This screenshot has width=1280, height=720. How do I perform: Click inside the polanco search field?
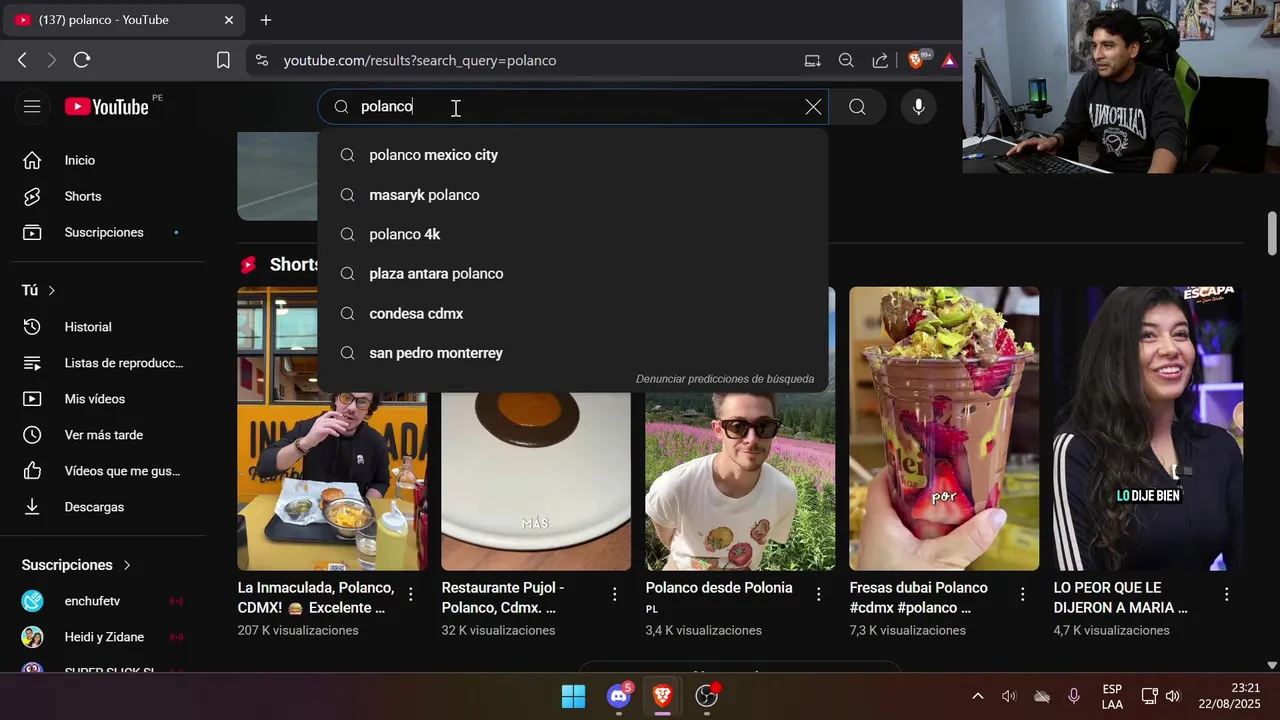pyautogui.click(x=575, y=107)
